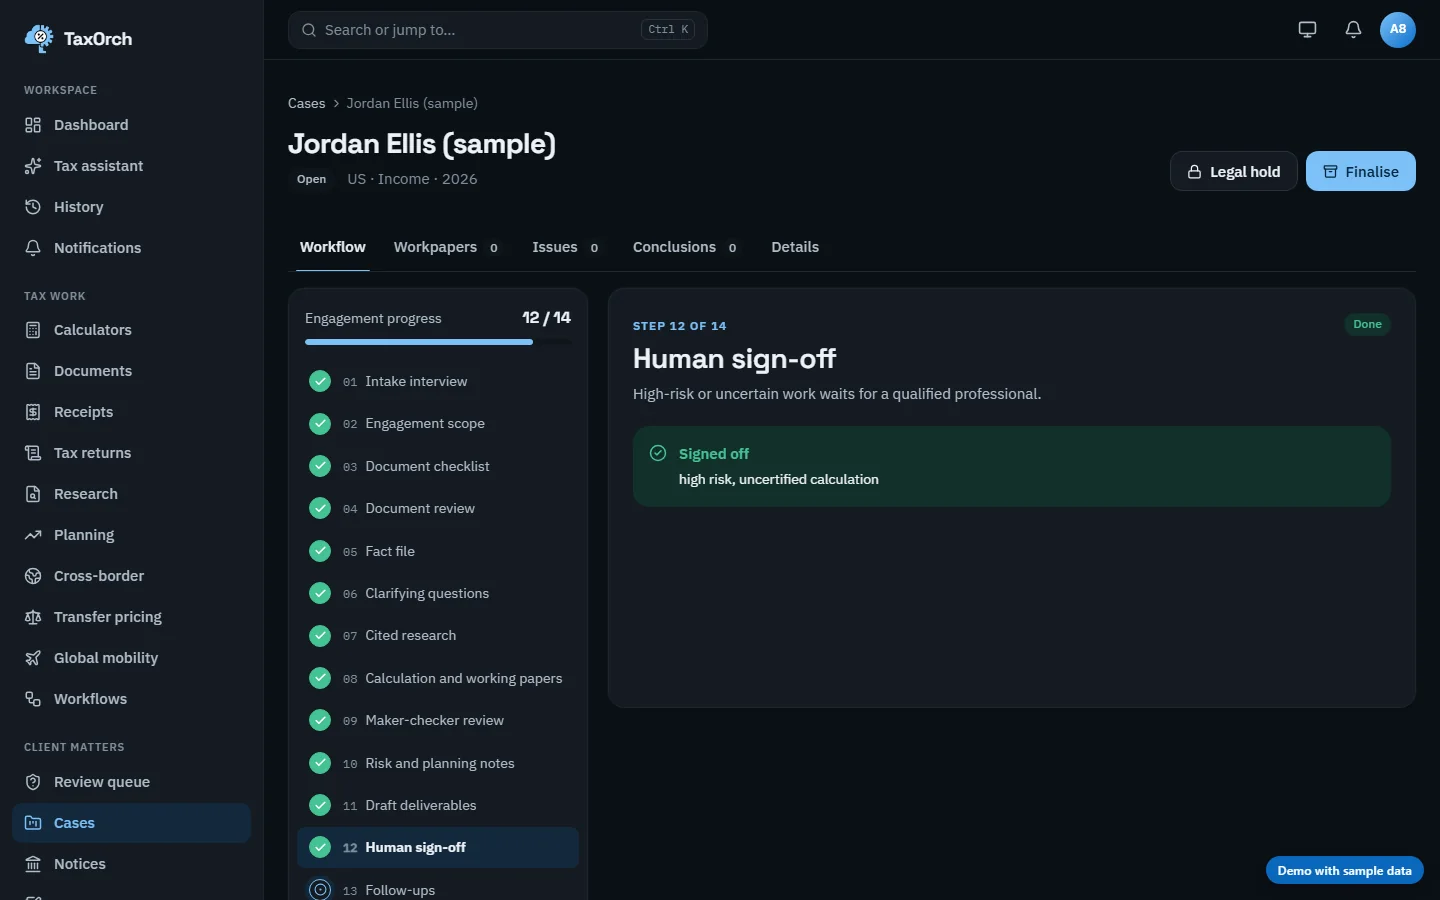Click the Legal hold button

tap(1234, 171)
